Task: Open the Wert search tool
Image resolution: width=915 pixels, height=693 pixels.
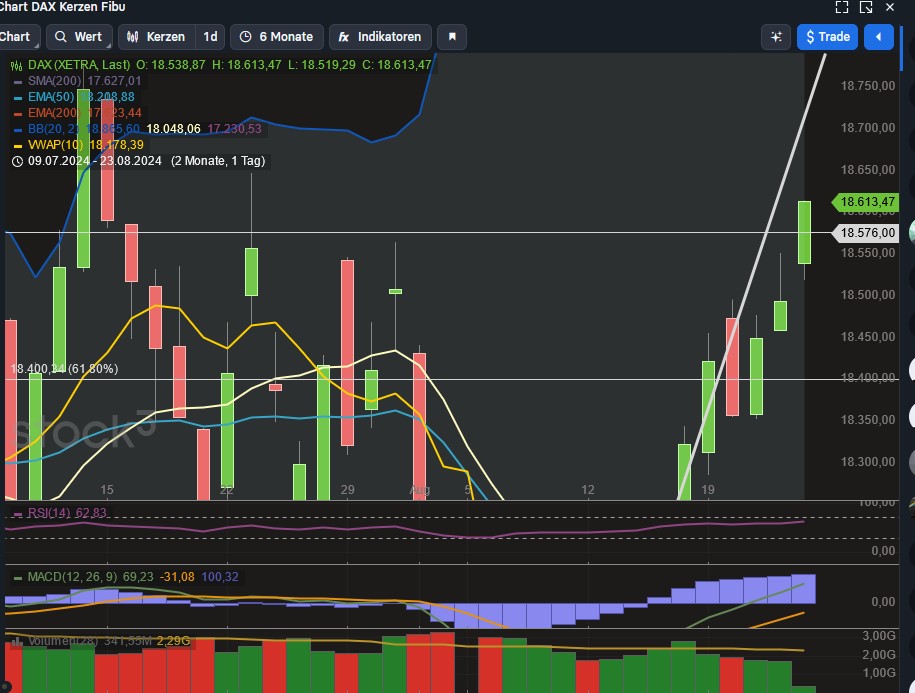Action: click(x=79, y=36)
